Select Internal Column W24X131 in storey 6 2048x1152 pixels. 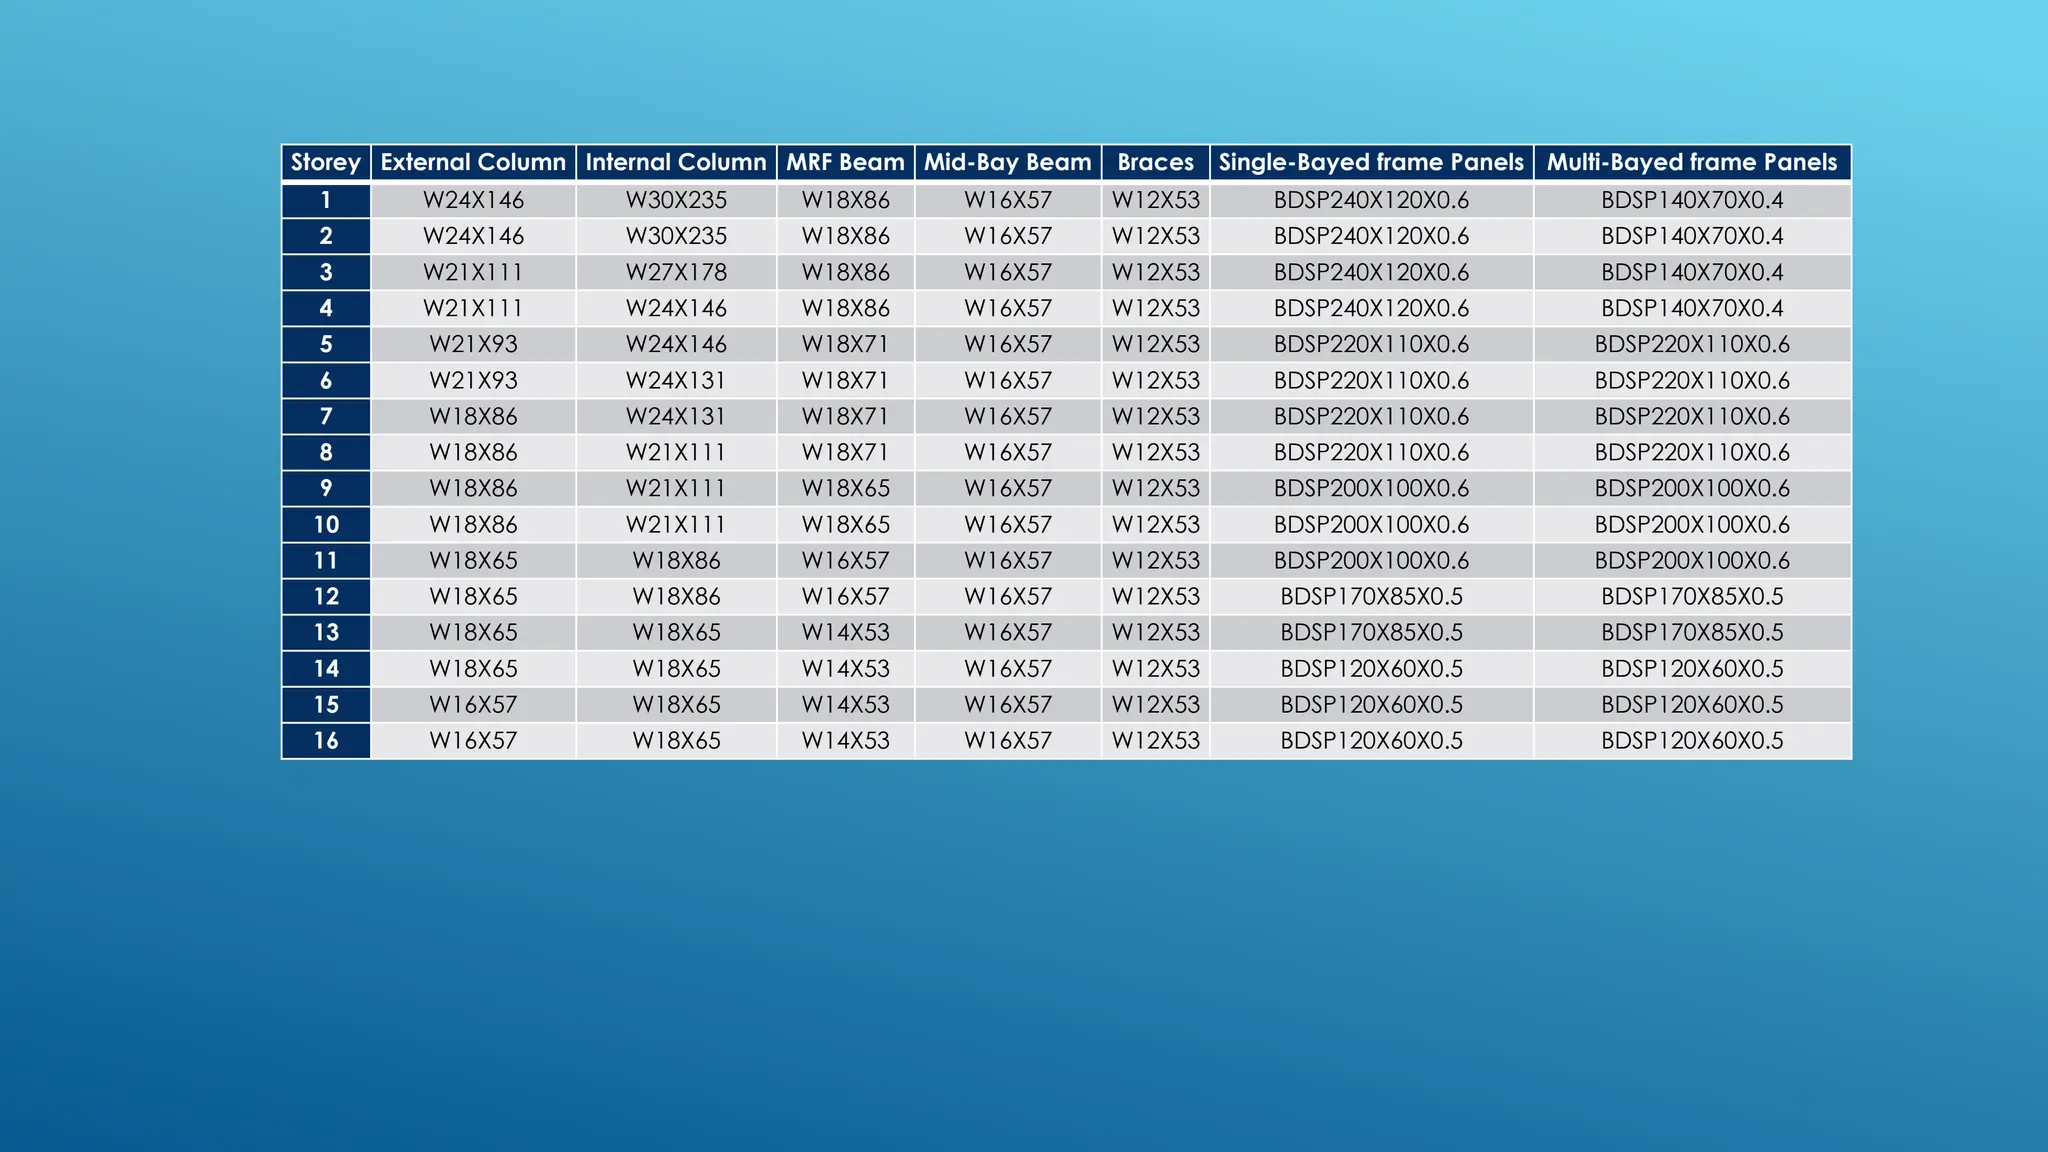tap(676, 380)
